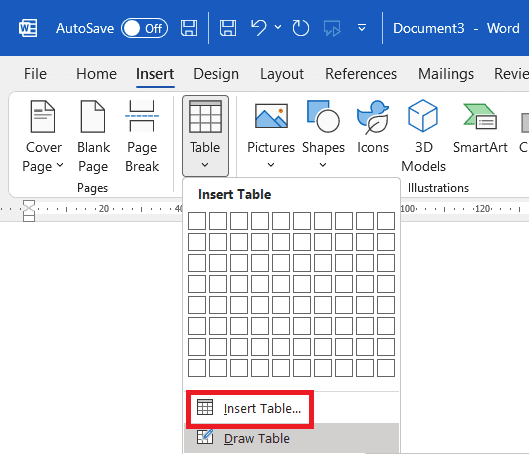Collapse the Table dropdown button
The height and width of the screenshot is (466, 529).
point(205,136)
